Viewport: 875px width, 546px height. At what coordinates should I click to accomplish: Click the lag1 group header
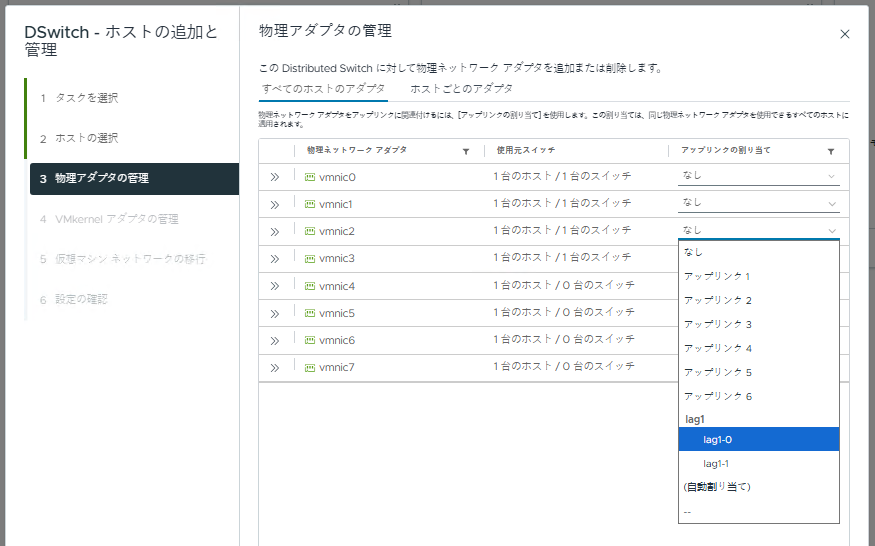[695, 419]
